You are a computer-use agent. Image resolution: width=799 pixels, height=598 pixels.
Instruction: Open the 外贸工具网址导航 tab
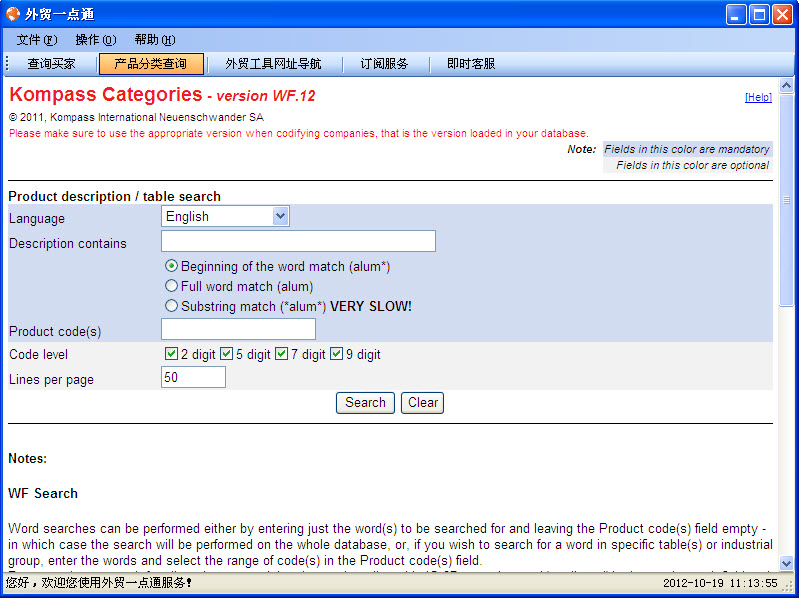(273, 64)
